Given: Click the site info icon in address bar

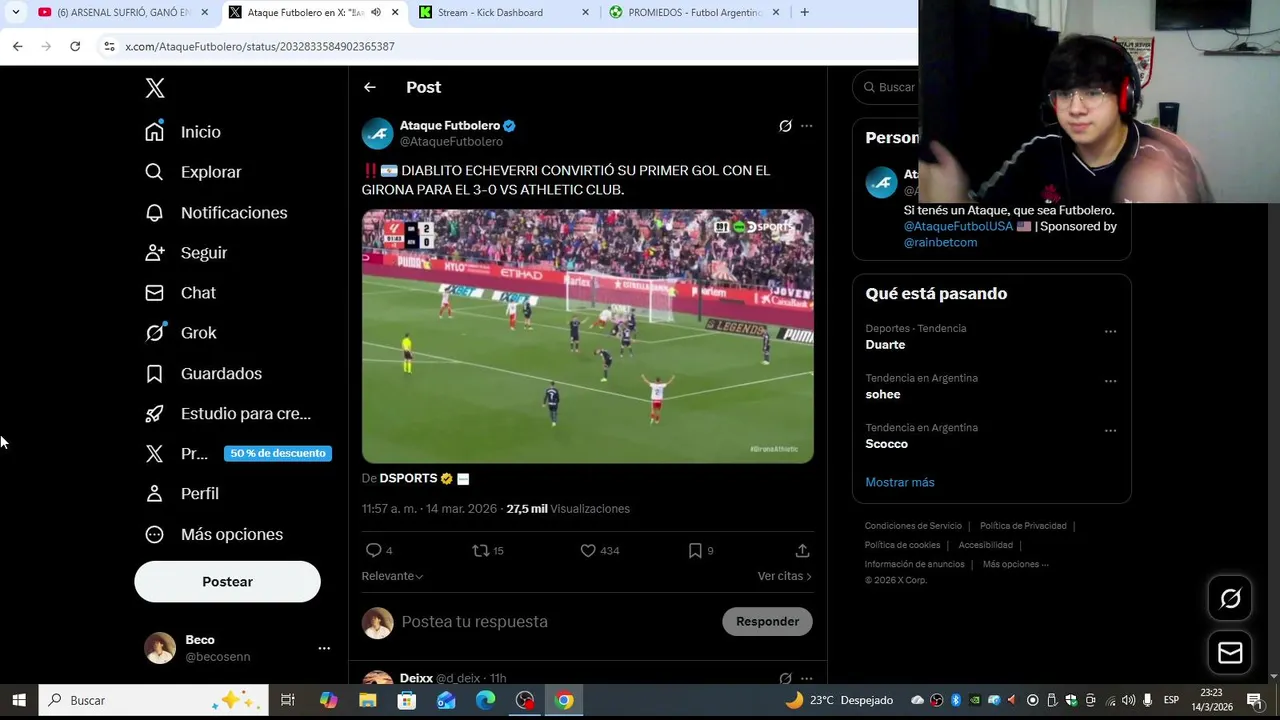Looking at the screenshot, I should tap(110, 46).
